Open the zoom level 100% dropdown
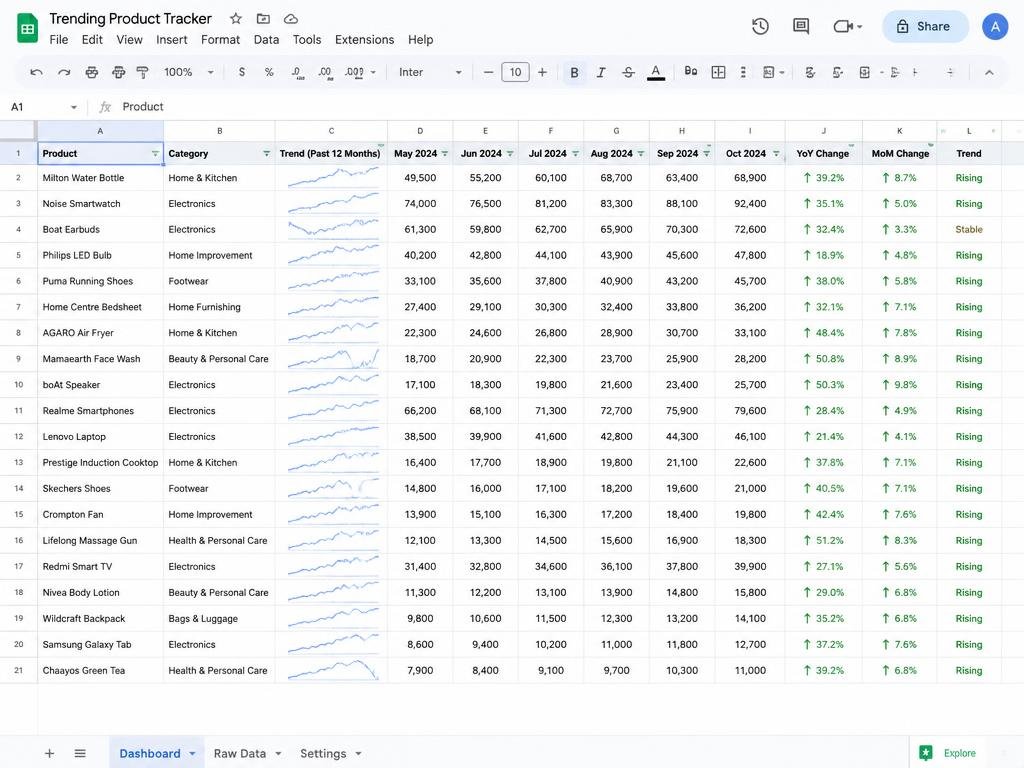Screen dimensions: 1024x768 [x=189, y=72]
